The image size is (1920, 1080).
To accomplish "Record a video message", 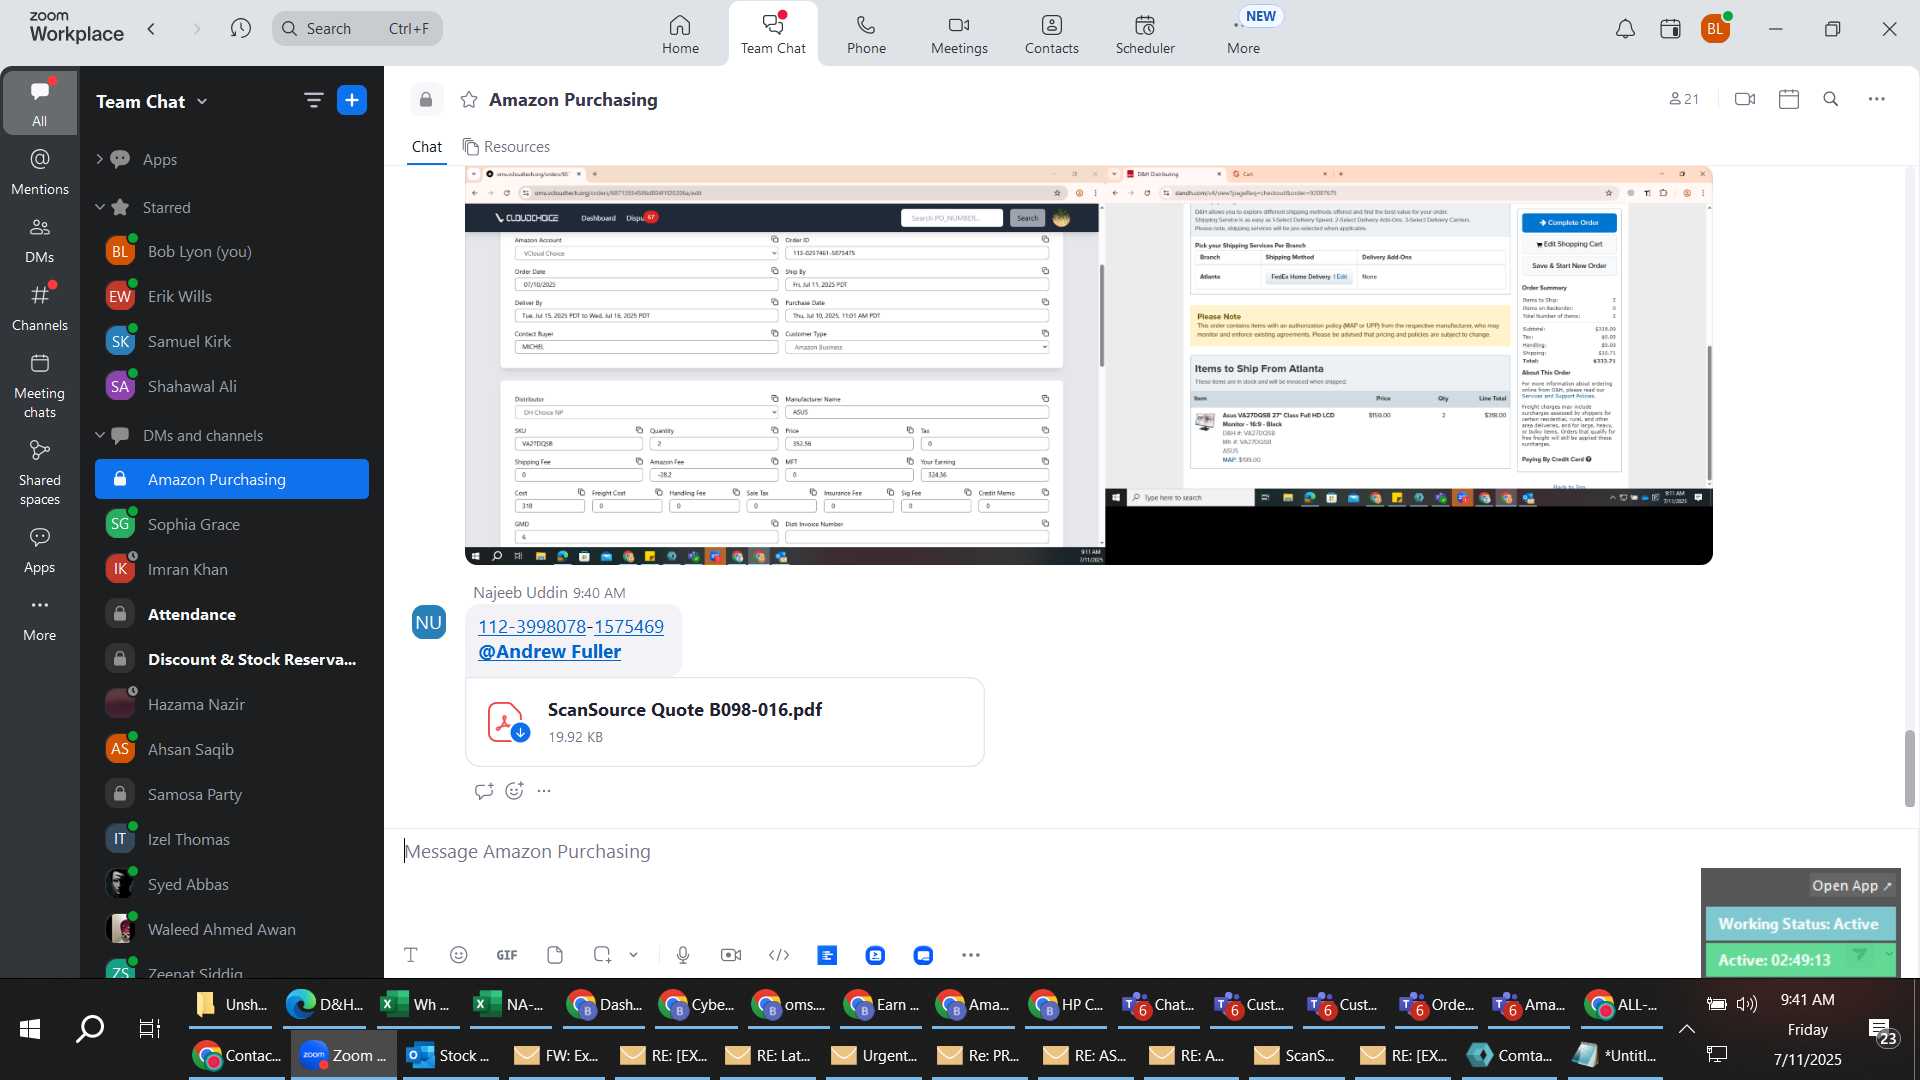I will click(731, 955).
